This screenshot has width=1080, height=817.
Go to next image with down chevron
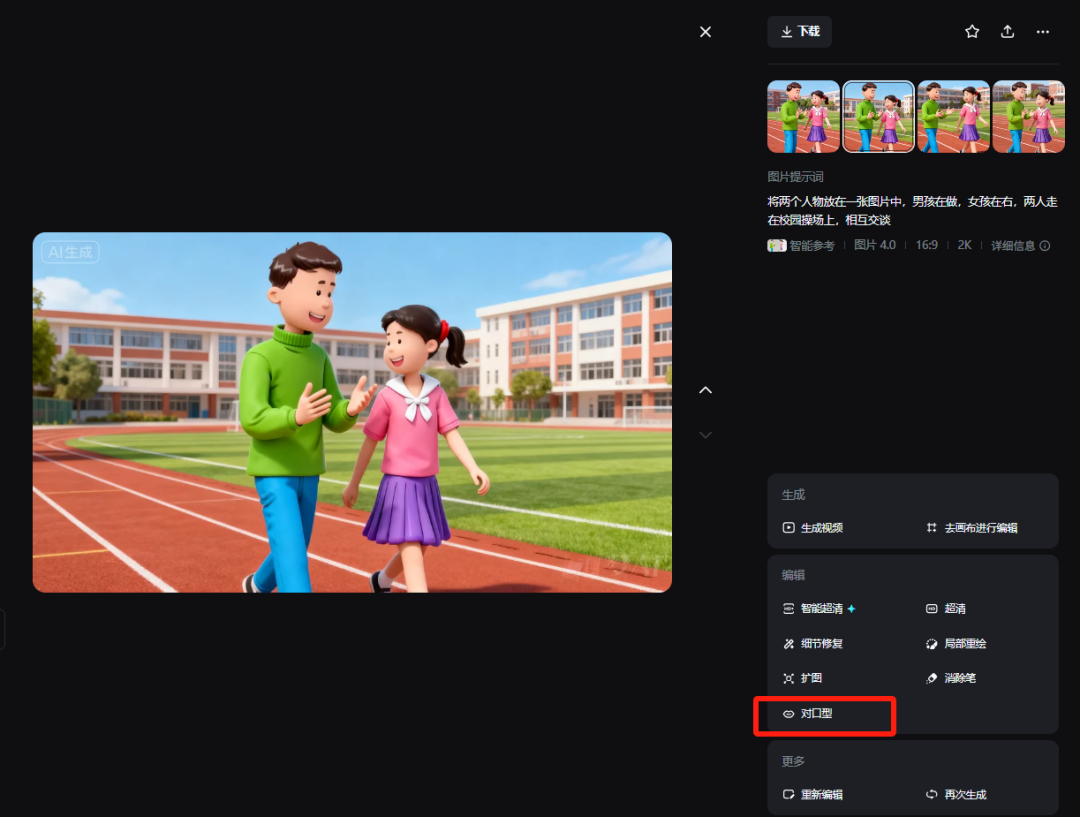705,435
